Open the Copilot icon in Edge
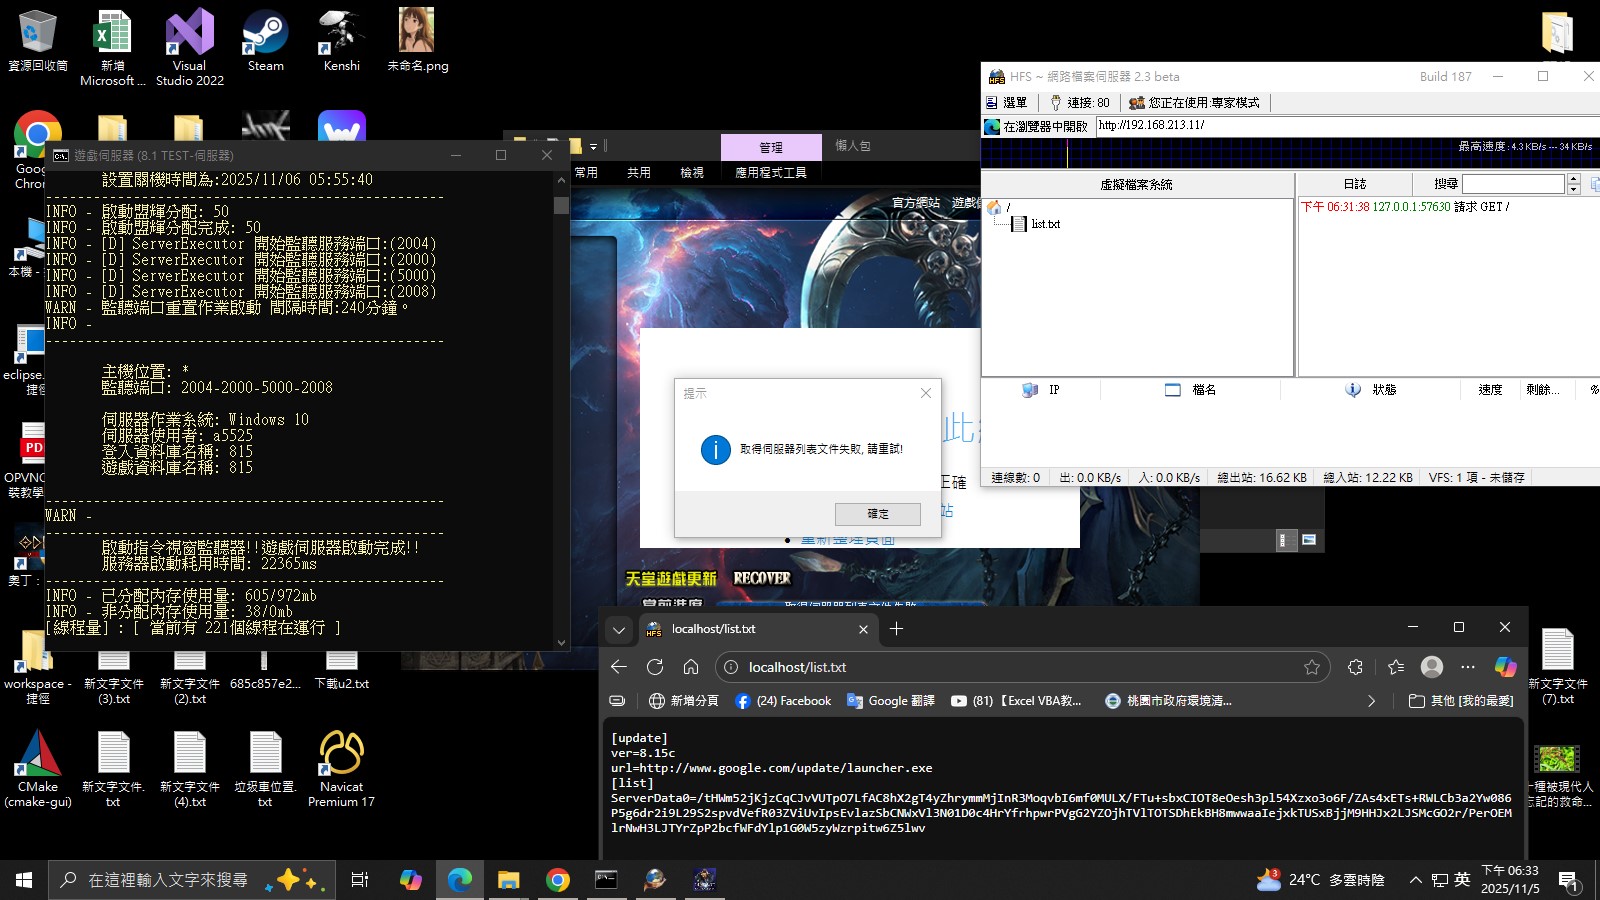The image size is (1600, 900). pos(1505,667)
